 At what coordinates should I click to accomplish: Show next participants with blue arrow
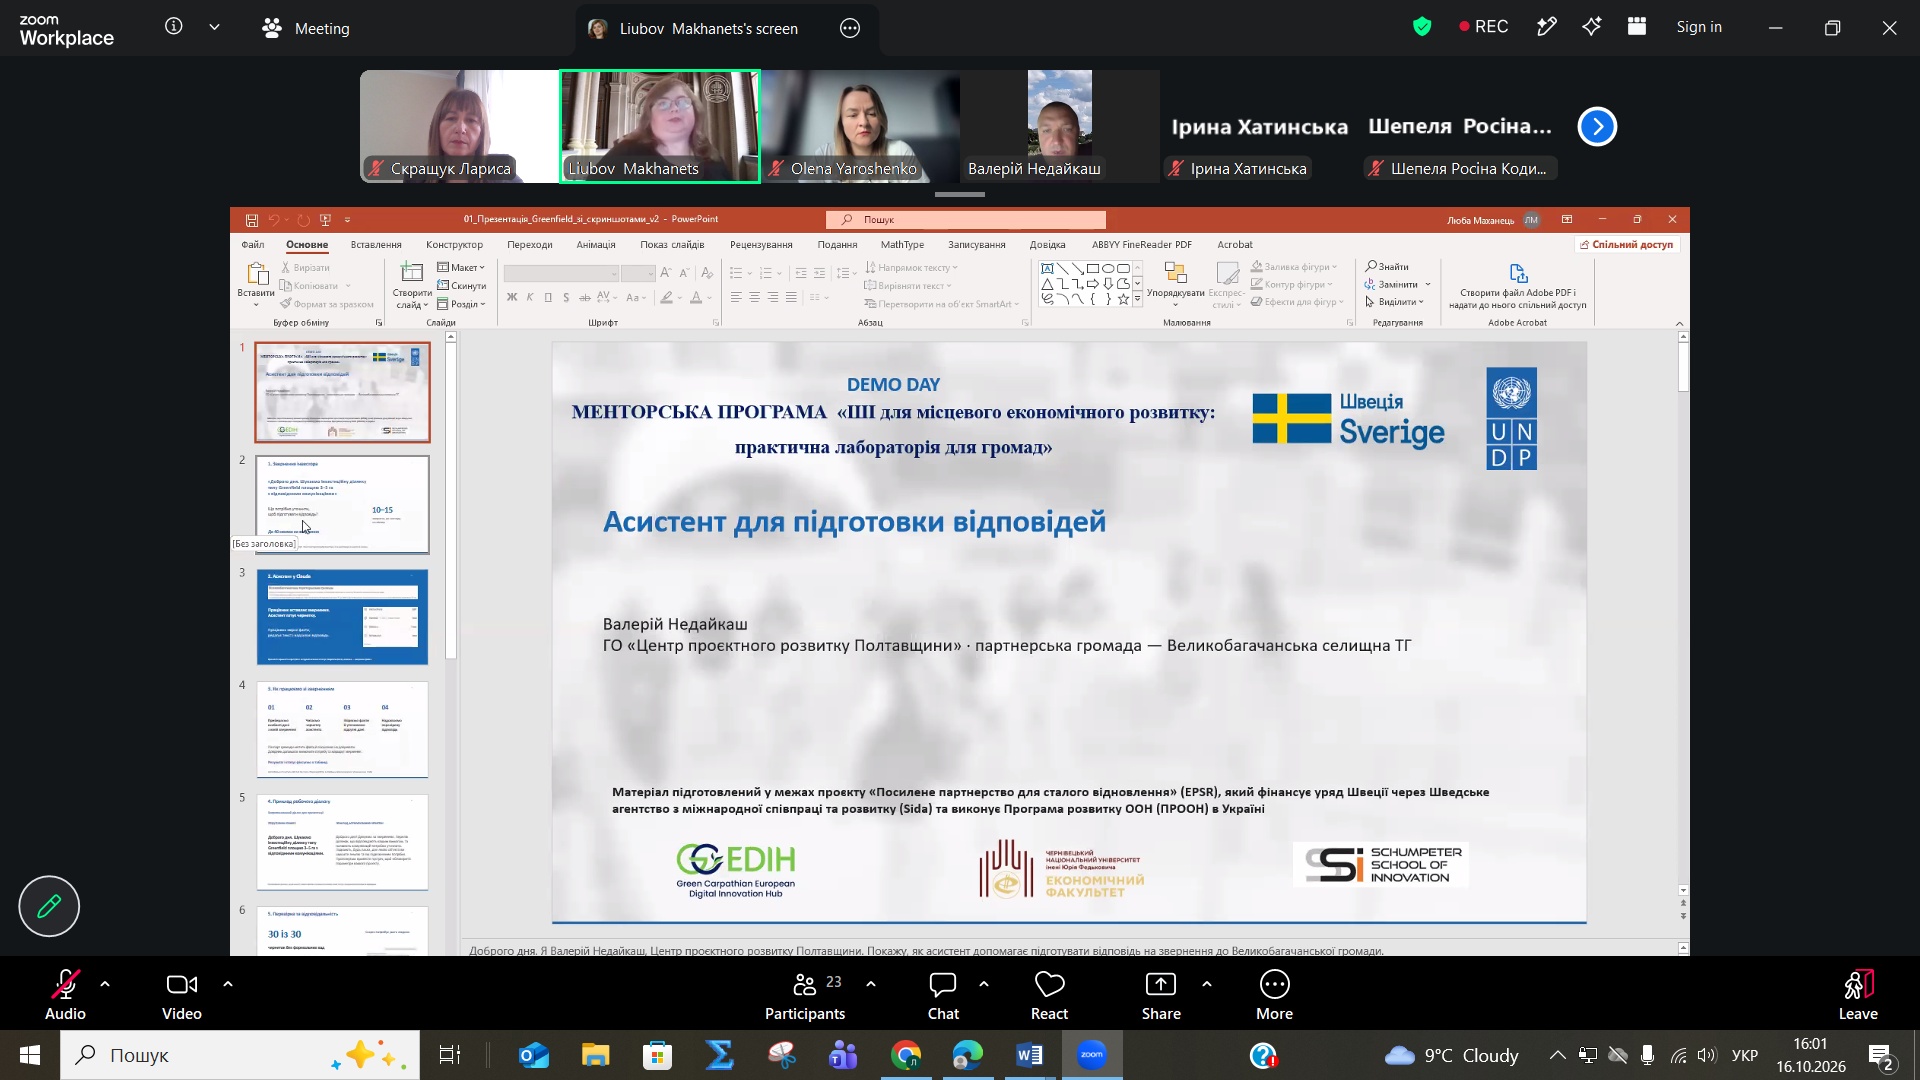[1597, 127]
